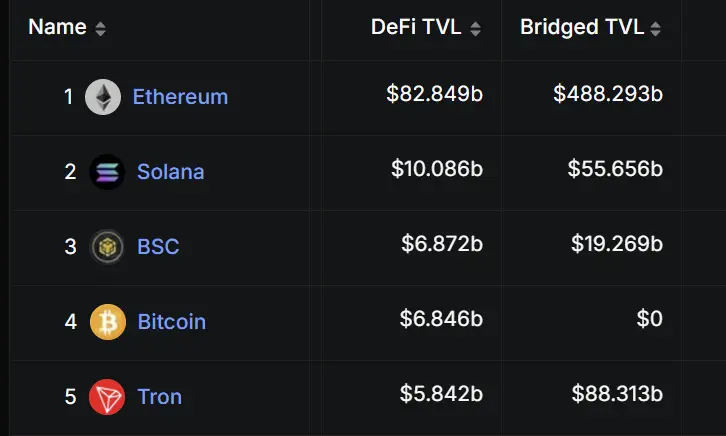Viewport: 726px width, 436px height.
Task: Select Ethereum's $82.849b DeFi TVL cell
Action: [x=435, y=94]
